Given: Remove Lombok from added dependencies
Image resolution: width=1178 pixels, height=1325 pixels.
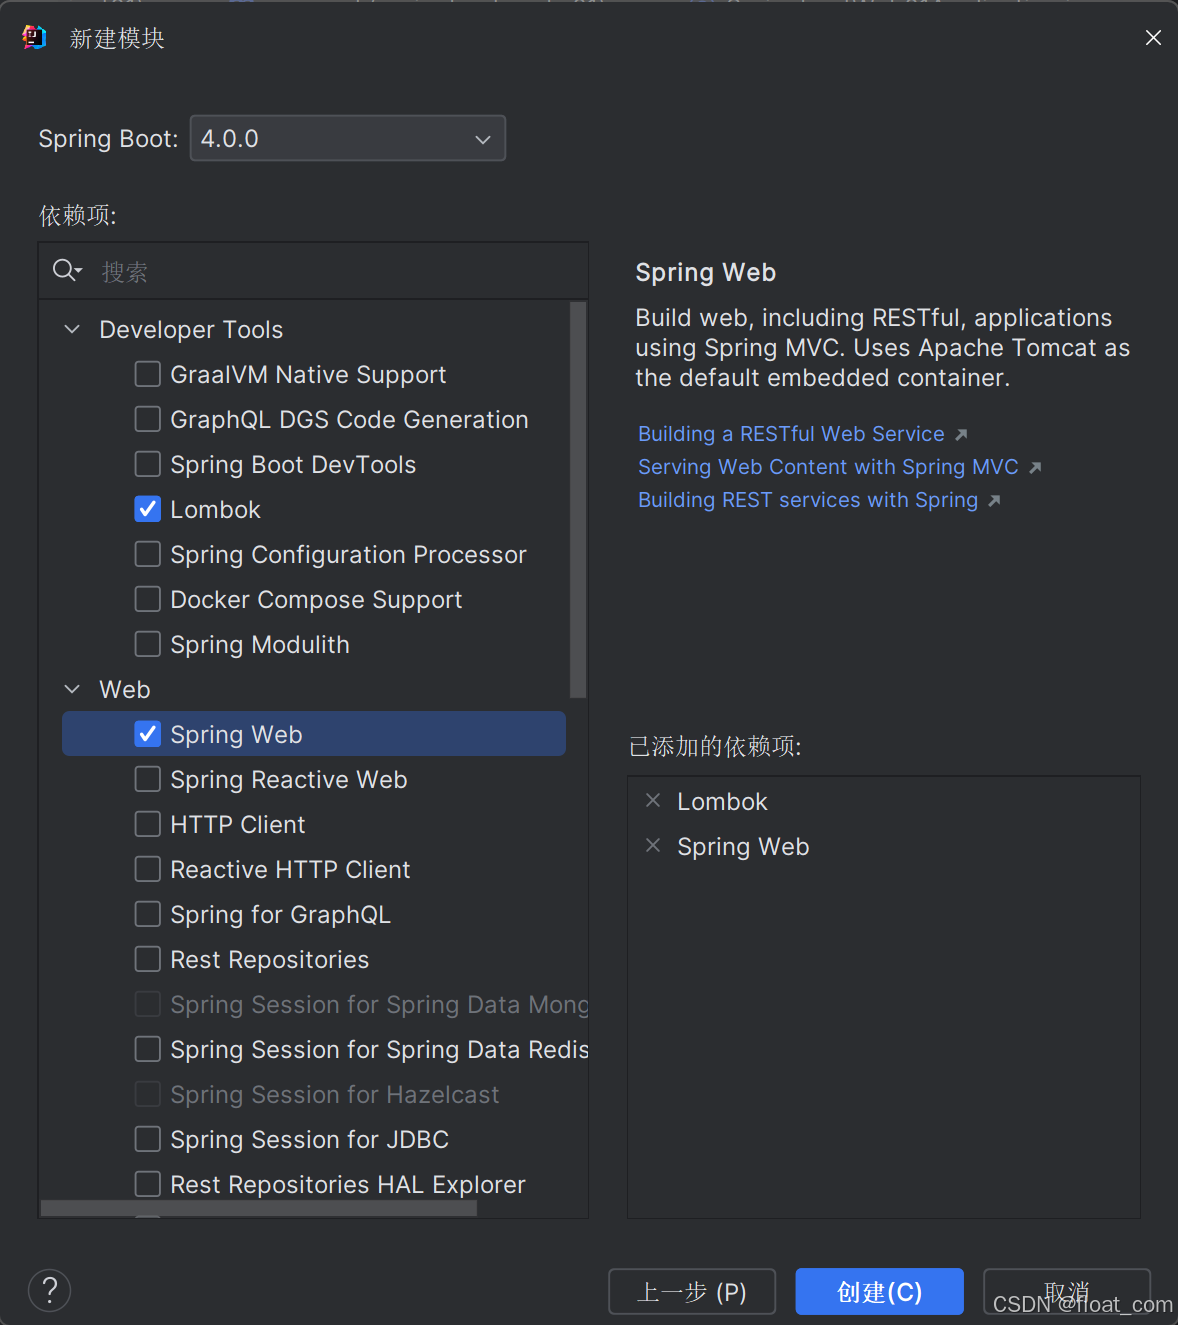Looking at the screenshot, I should (x=653, y=800).
